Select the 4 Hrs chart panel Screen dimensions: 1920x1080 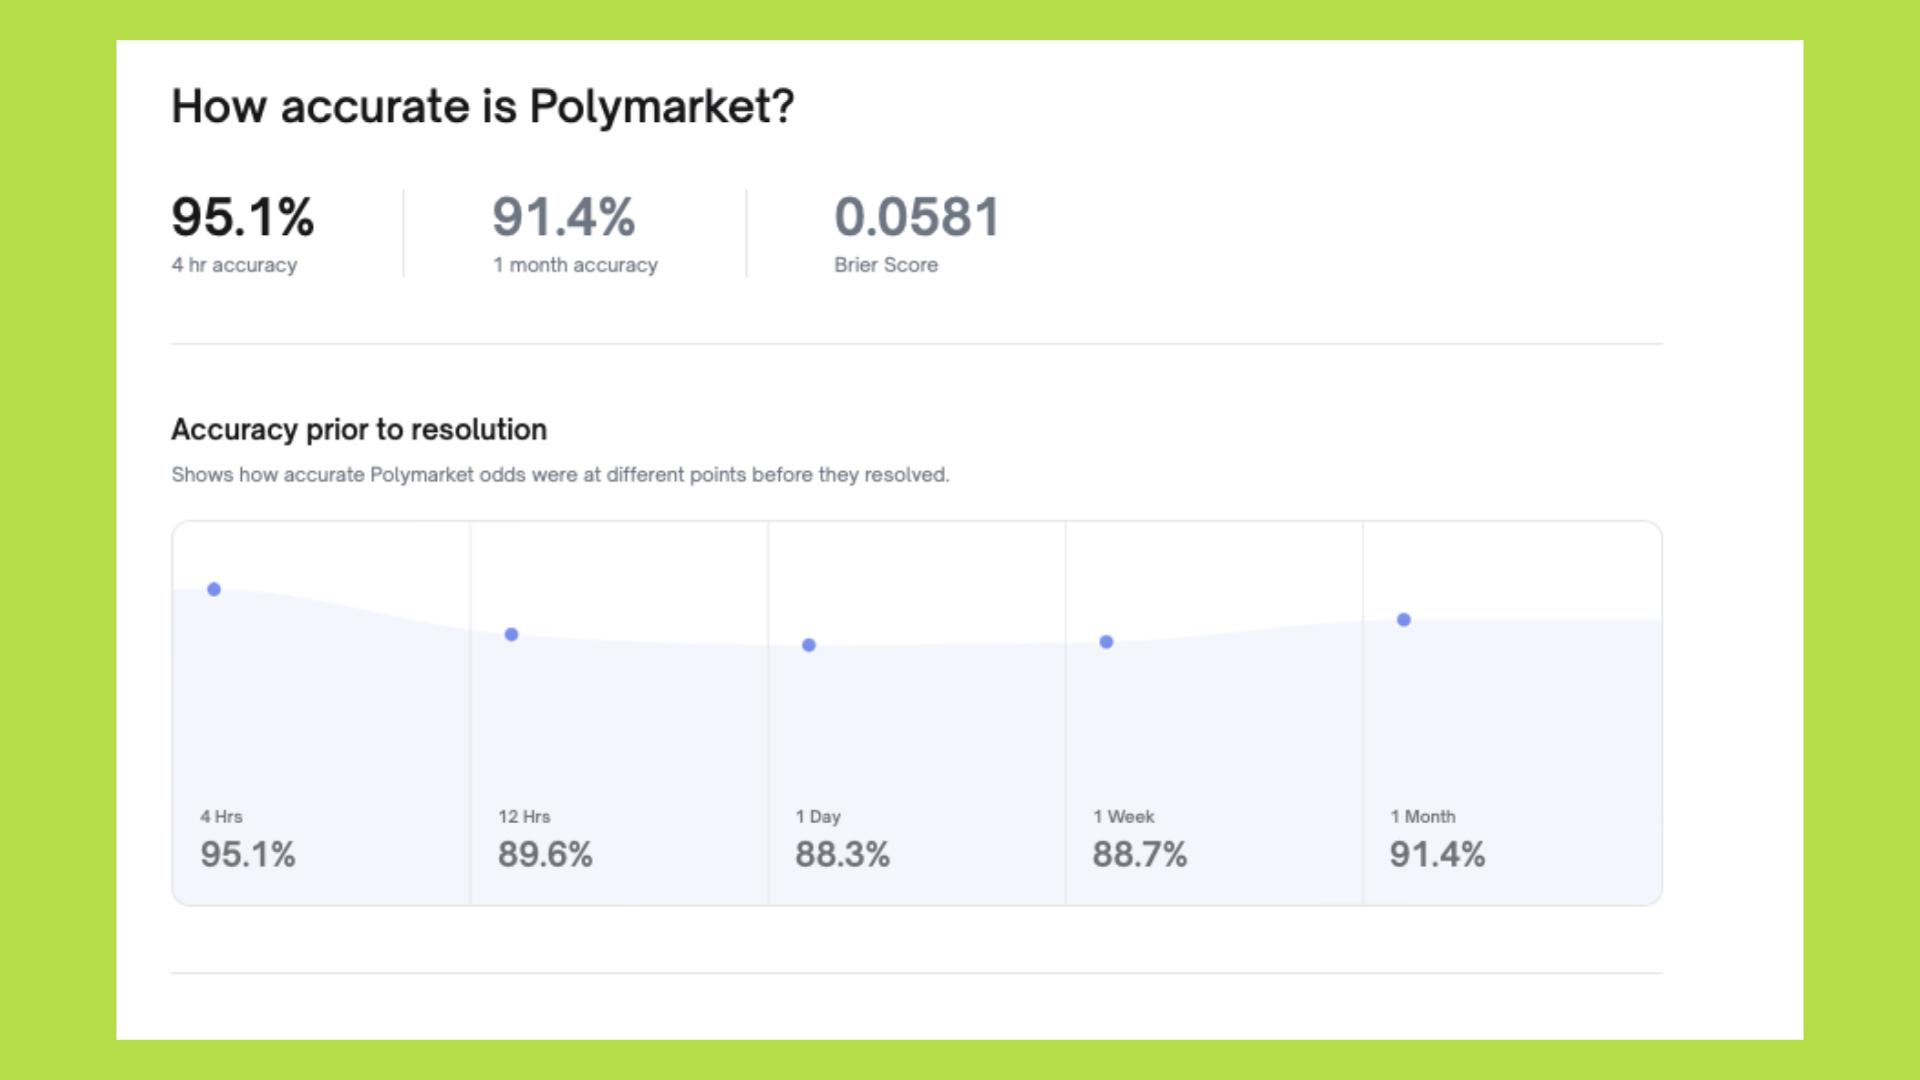[320, 710]
